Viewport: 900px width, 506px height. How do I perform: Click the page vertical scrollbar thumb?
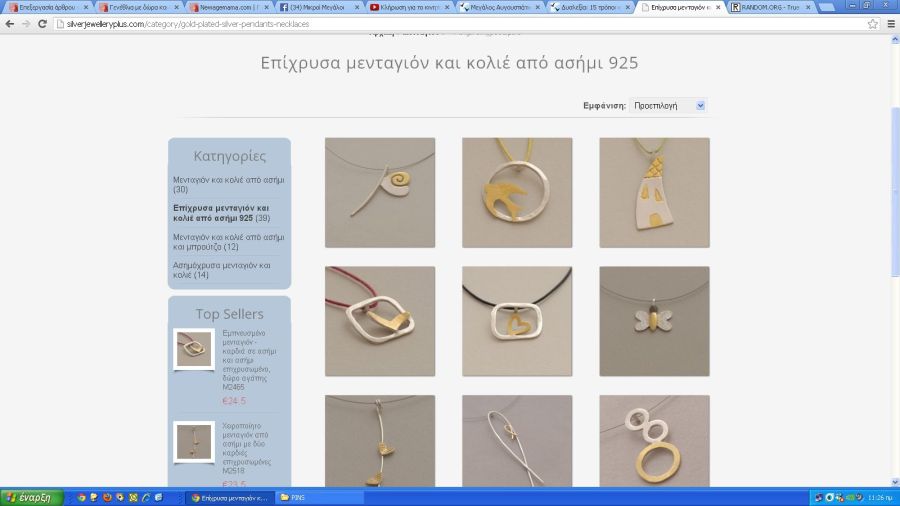coord(895,192)
